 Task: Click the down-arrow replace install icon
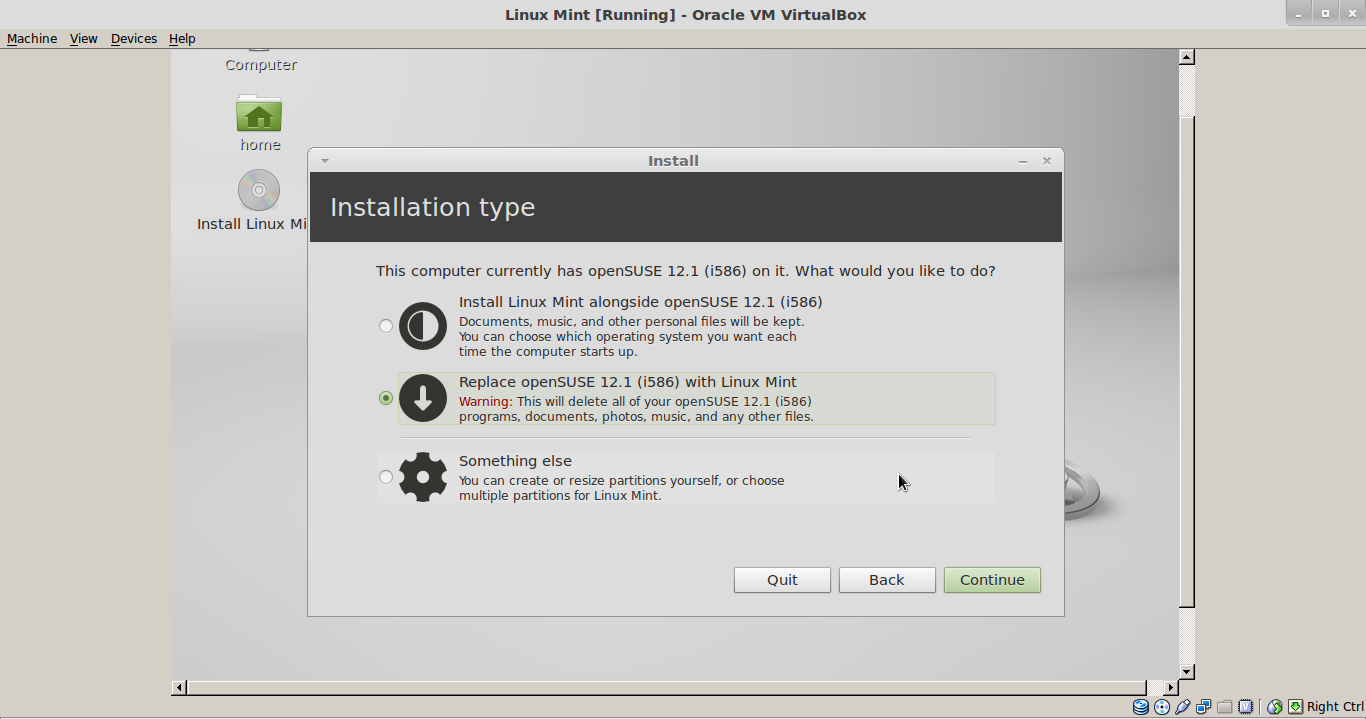(423, 398)
